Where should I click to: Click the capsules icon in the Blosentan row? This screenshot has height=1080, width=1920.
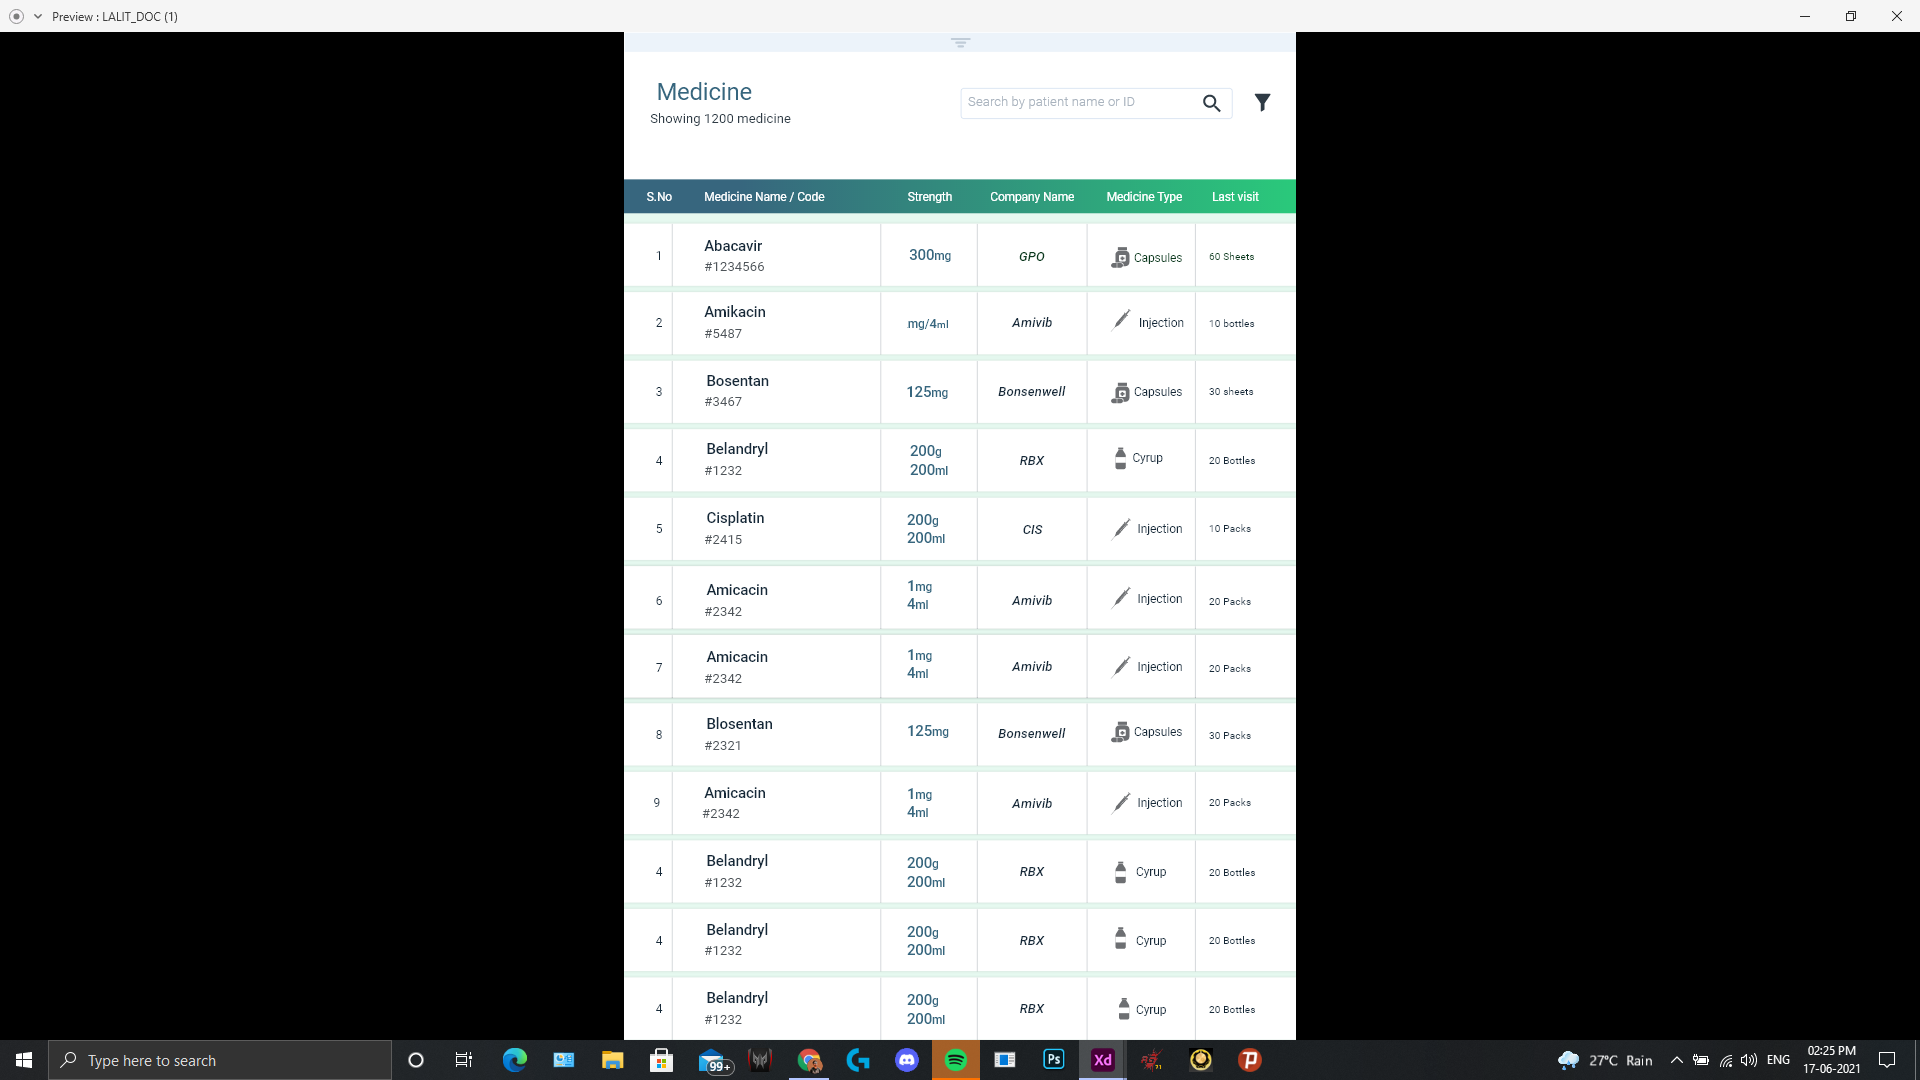(1121, 732)
